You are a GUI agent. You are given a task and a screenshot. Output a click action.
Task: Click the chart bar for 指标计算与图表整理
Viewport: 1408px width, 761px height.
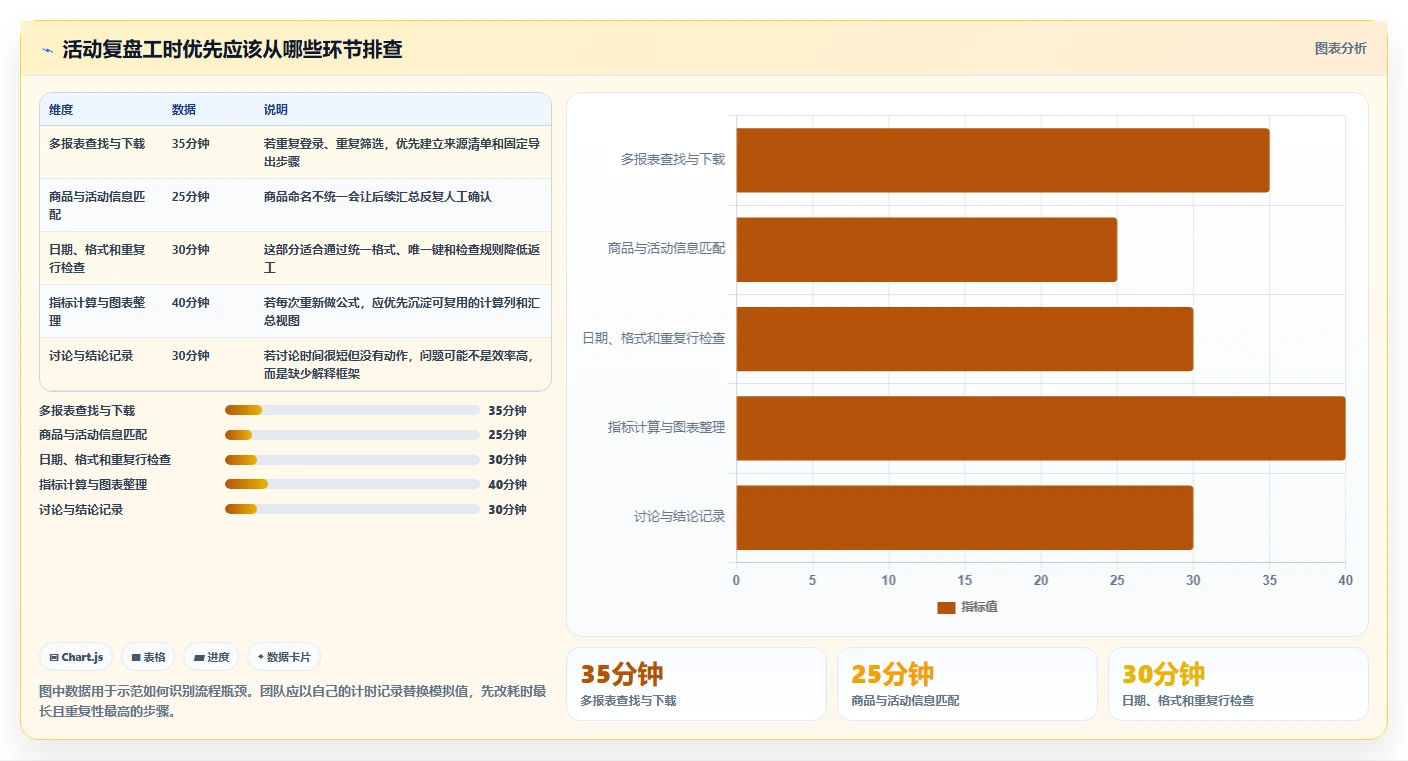coord(1041,428)
